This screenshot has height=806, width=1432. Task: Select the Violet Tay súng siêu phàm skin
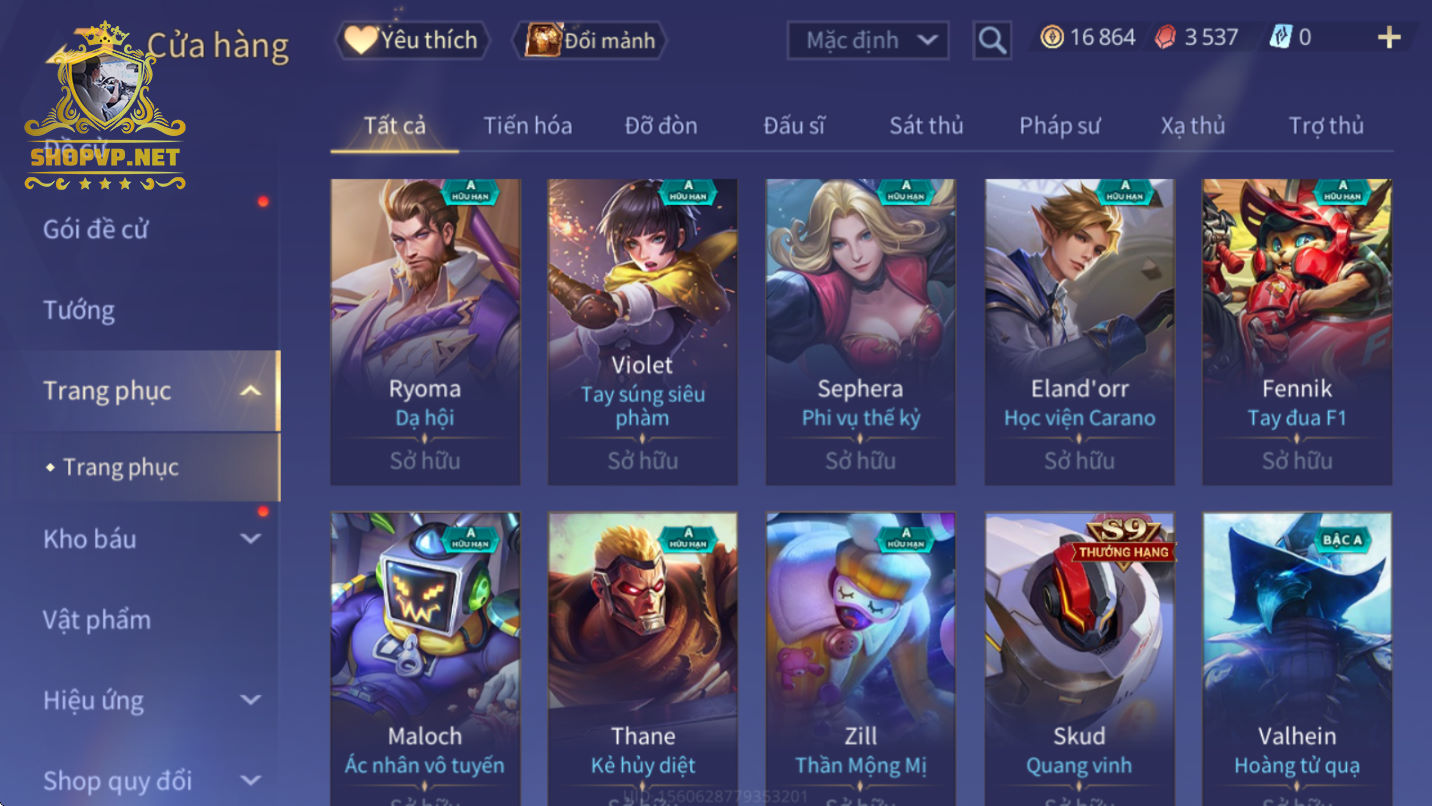tap(643, 332)
